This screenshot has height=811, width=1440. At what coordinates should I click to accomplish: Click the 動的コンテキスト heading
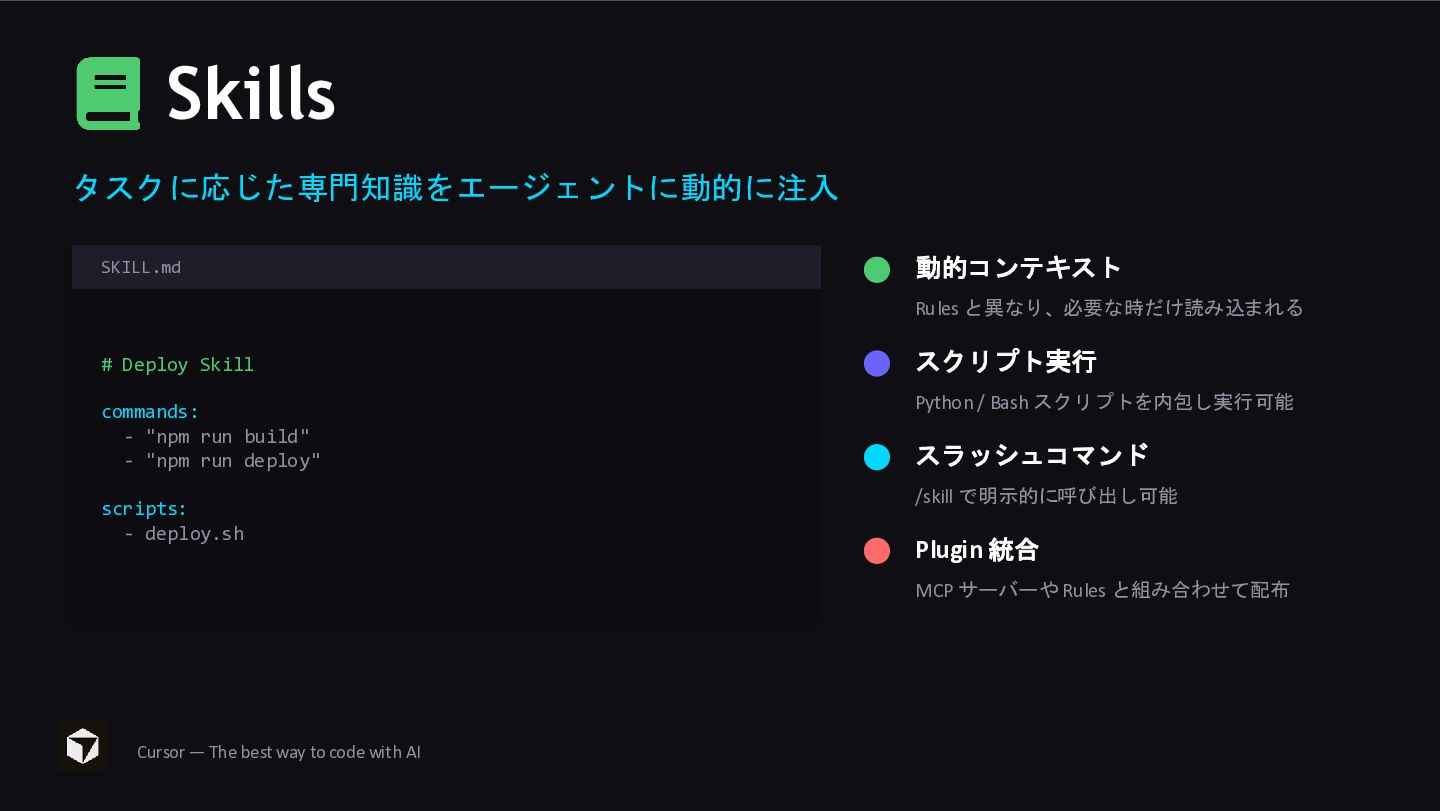pyautogui.click(x=1018, y=267)
